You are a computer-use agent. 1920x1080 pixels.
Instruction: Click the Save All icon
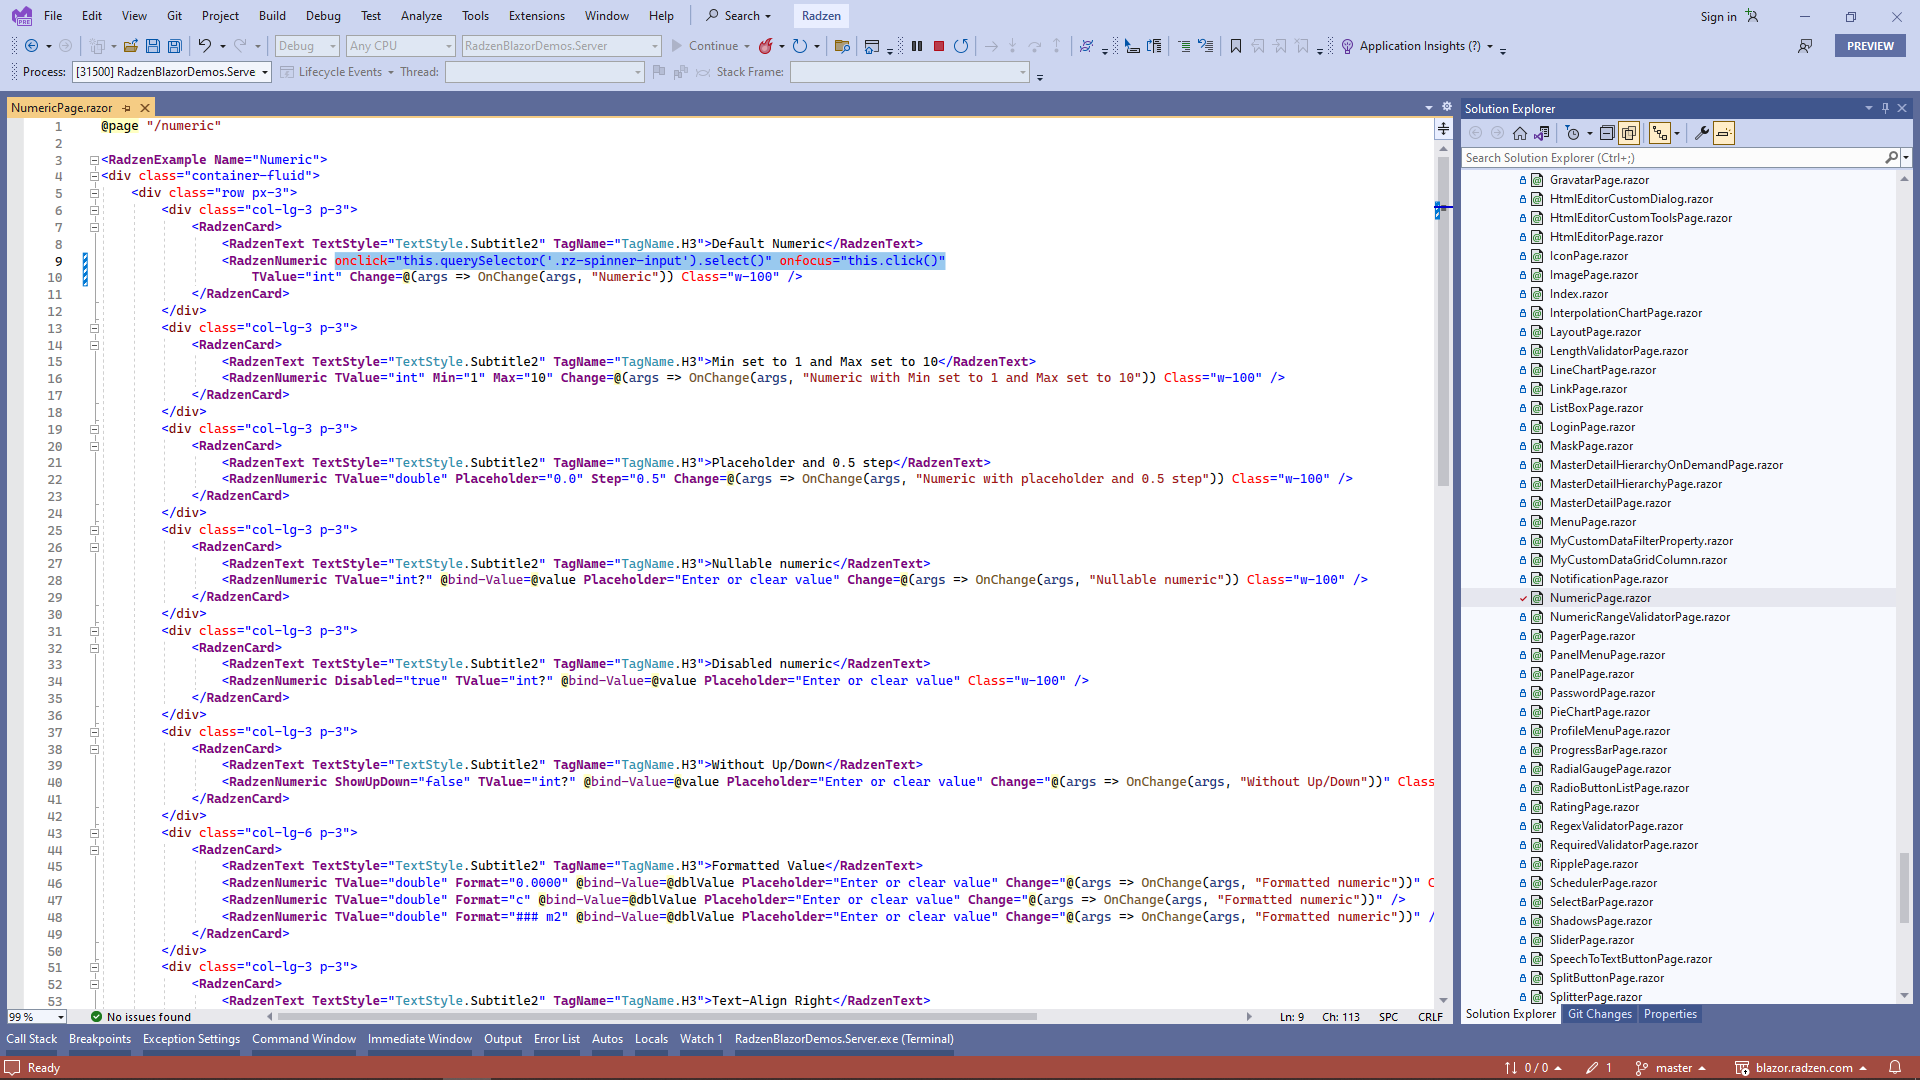click(175, 46)
